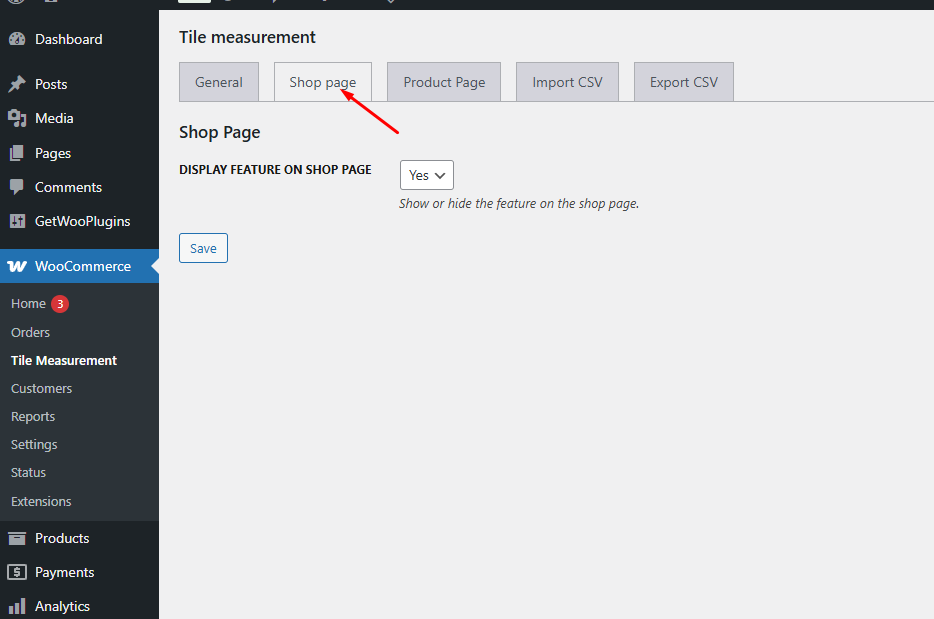This screenshot has width=934, height=619.
Task: Click the Analytics bar chart icon
Action: [x=17, y=607]
